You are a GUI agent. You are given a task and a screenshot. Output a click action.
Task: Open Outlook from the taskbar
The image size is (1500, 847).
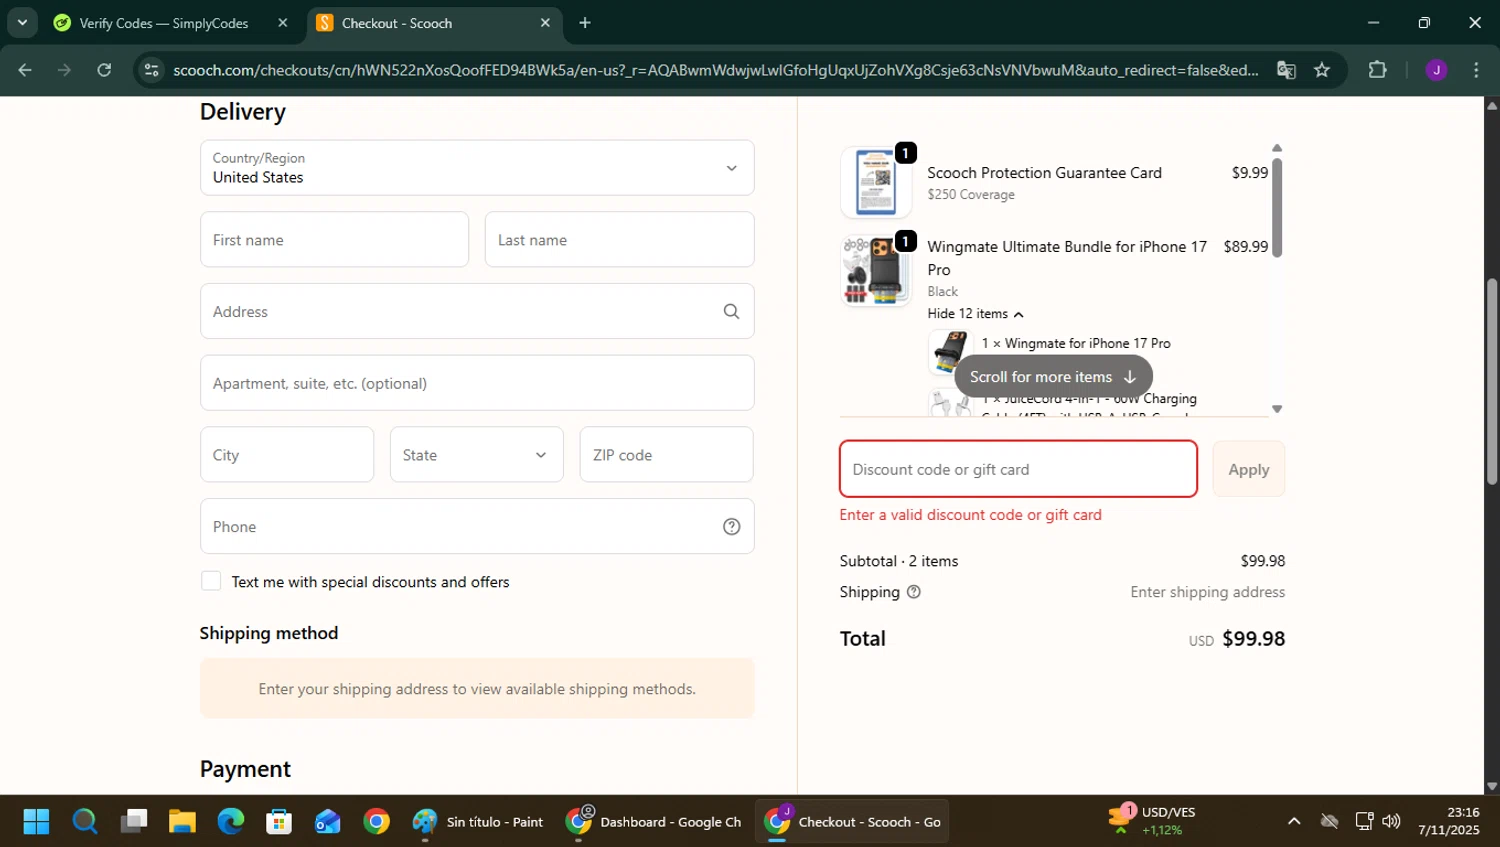pyautogui.click(x=328, y=822)
